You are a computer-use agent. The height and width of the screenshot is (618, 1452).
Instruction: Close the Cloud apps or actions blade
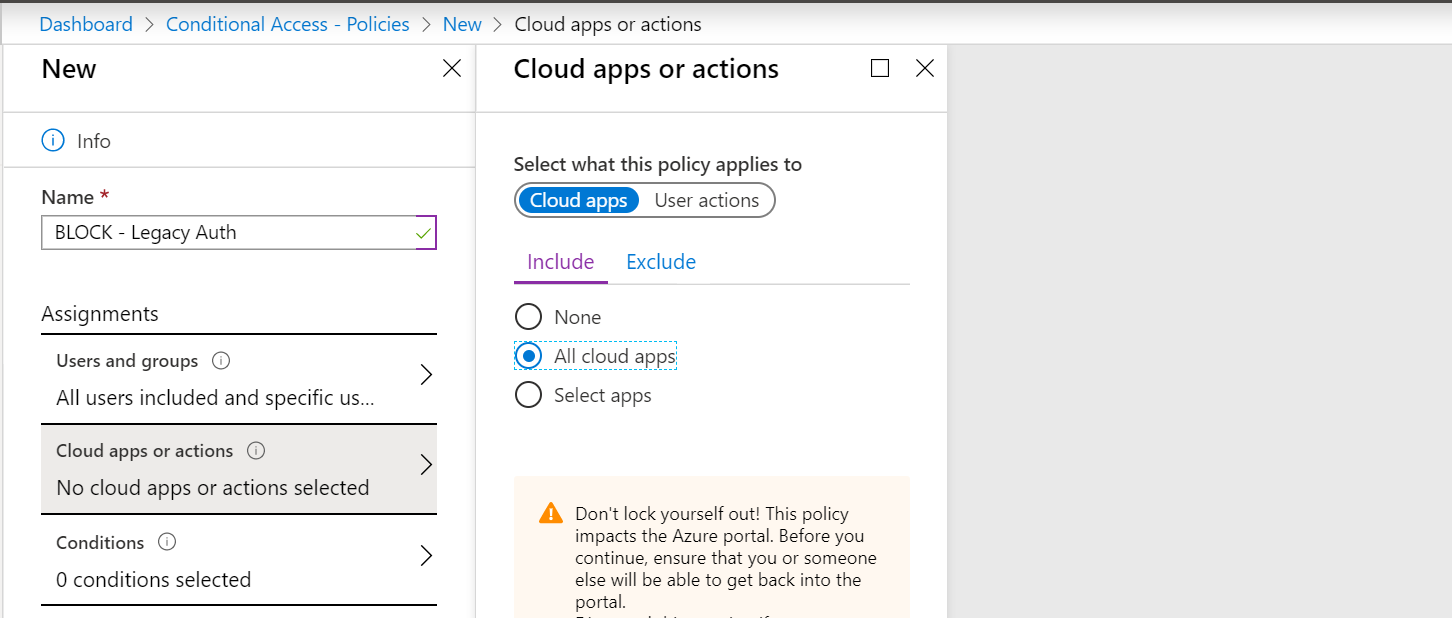[925, 68]
